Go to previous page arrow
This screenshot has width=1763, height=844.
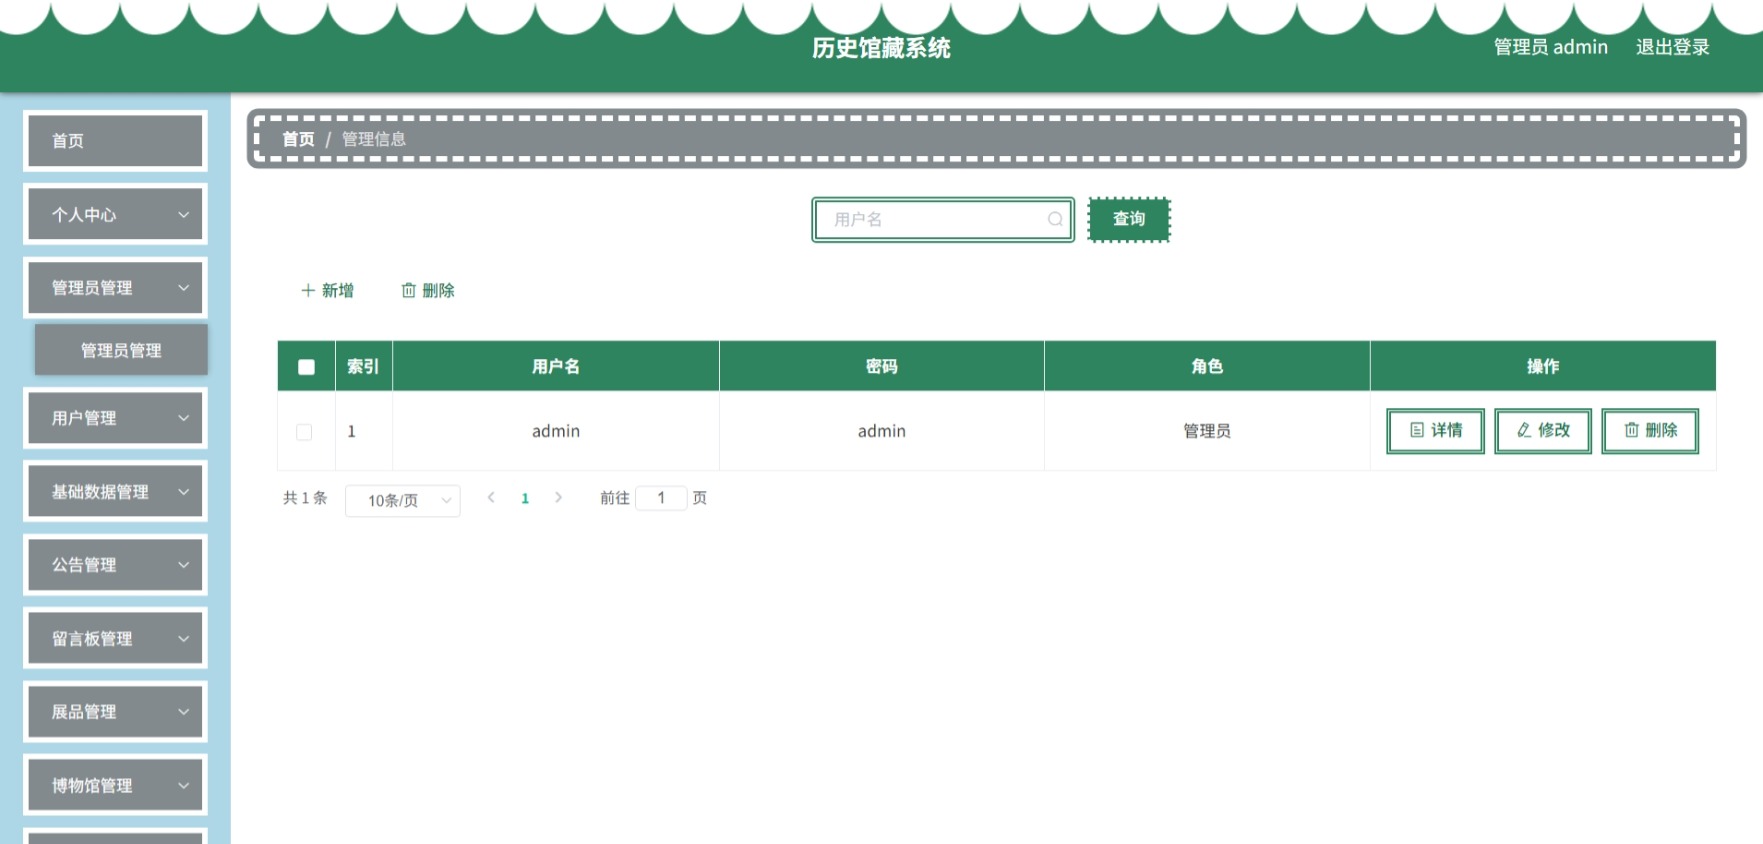(491, 497)
